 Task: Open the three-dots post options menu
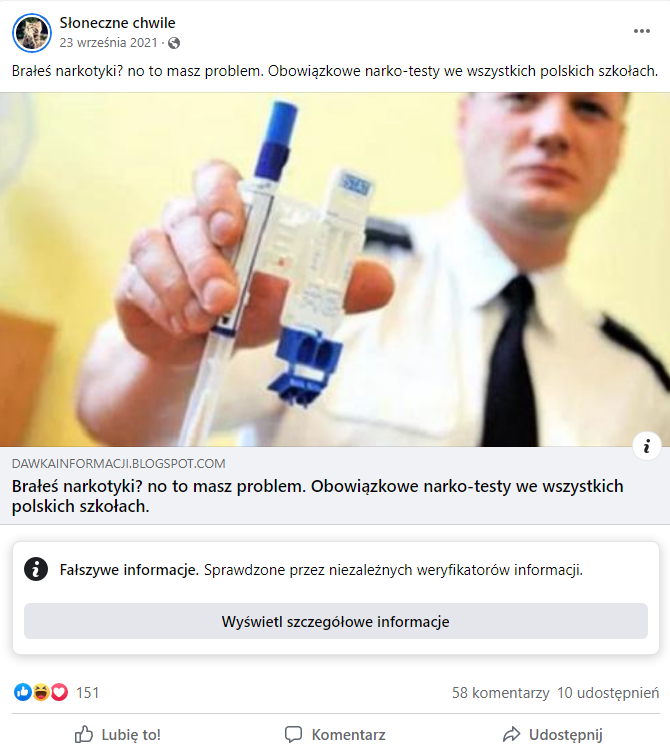[641, 31]
